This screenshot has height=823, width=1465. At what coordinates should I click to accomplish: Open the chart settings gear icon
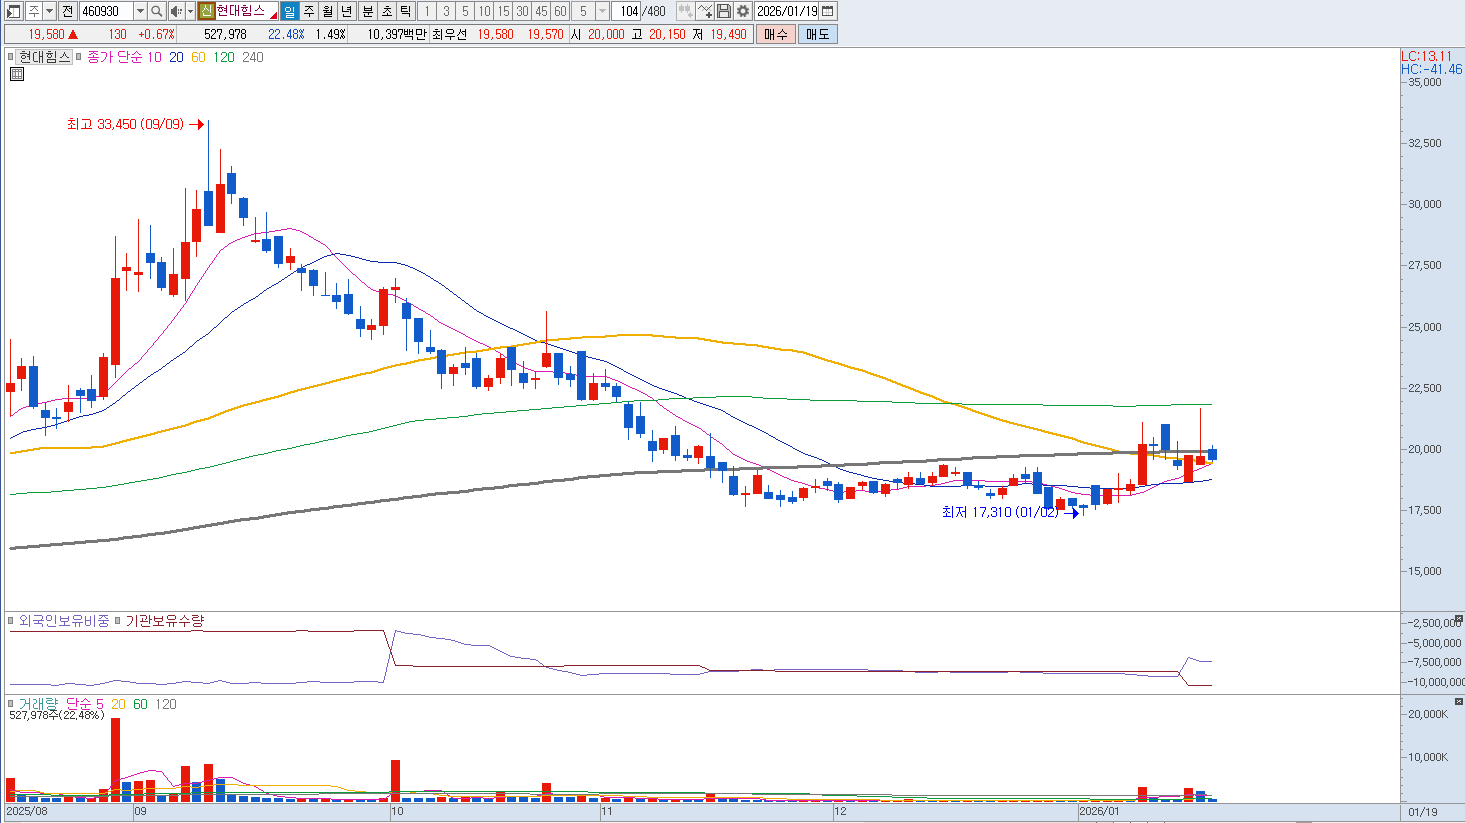[x=742, y=11]
